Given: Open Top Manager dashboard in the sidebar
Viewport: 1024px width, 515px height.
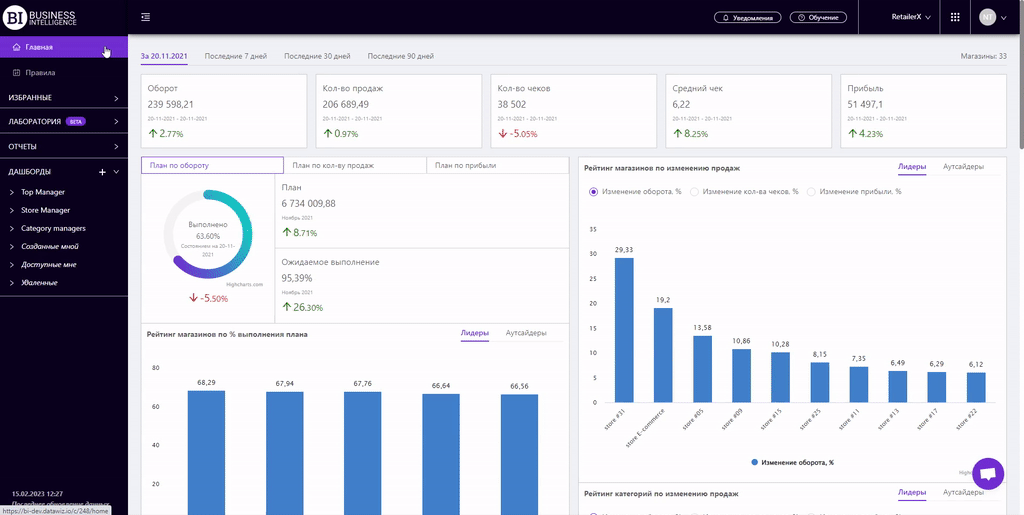Looking at the screenshot, I should point(43,192).
